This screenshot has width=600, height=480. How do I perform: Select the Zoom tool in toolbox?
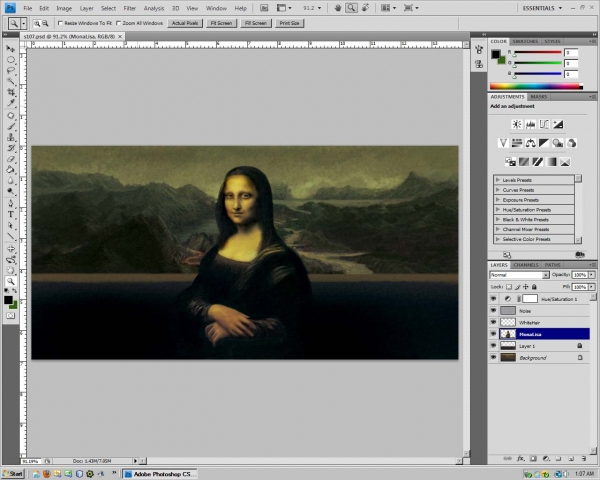click(x=10, y=282)
